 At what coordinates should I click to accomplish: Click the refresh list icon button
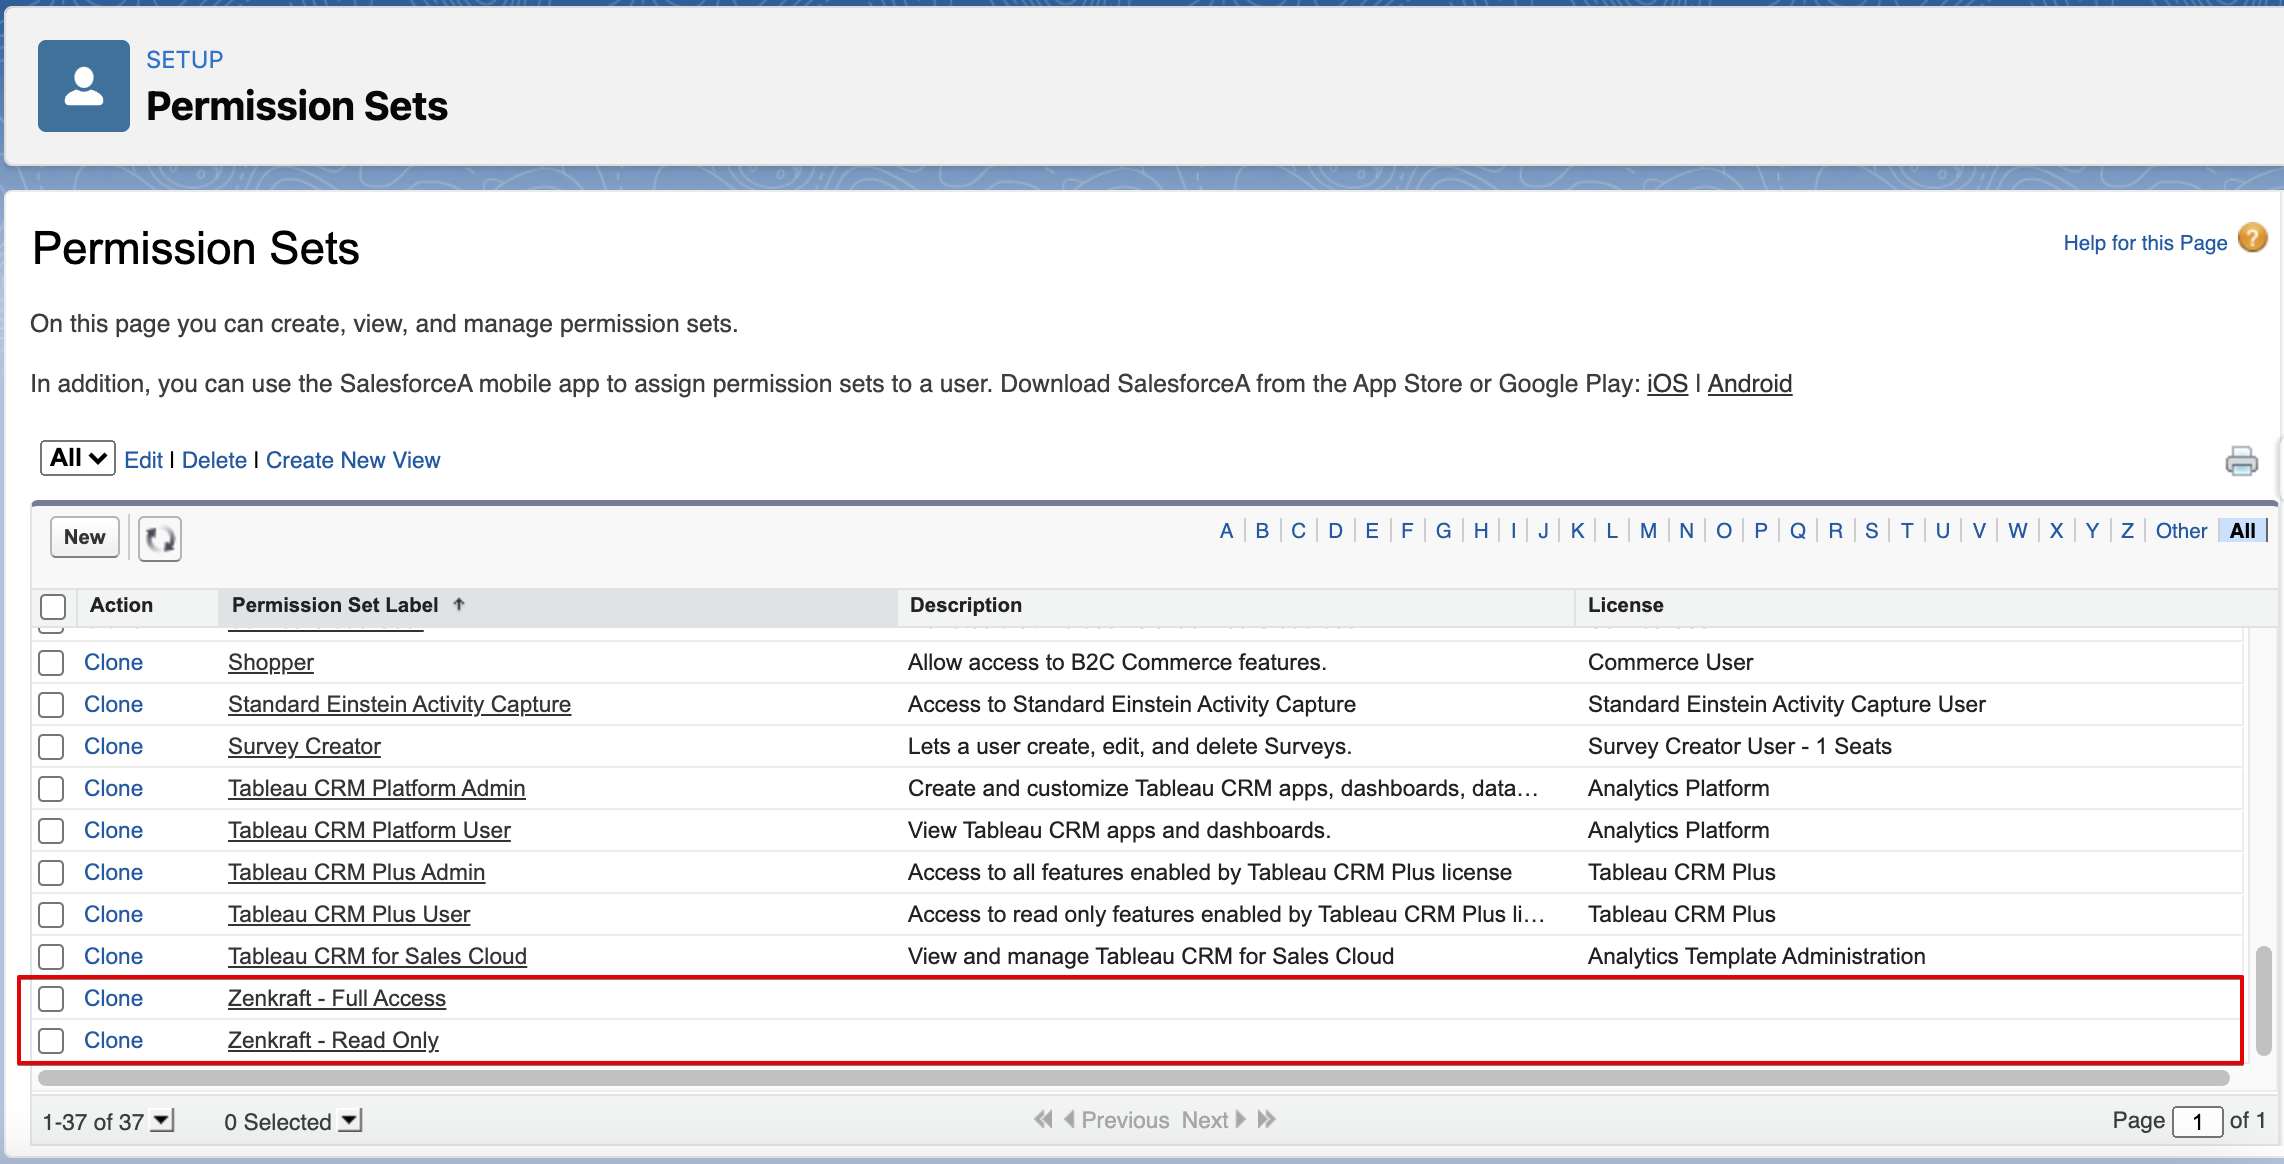pos(160,539)
